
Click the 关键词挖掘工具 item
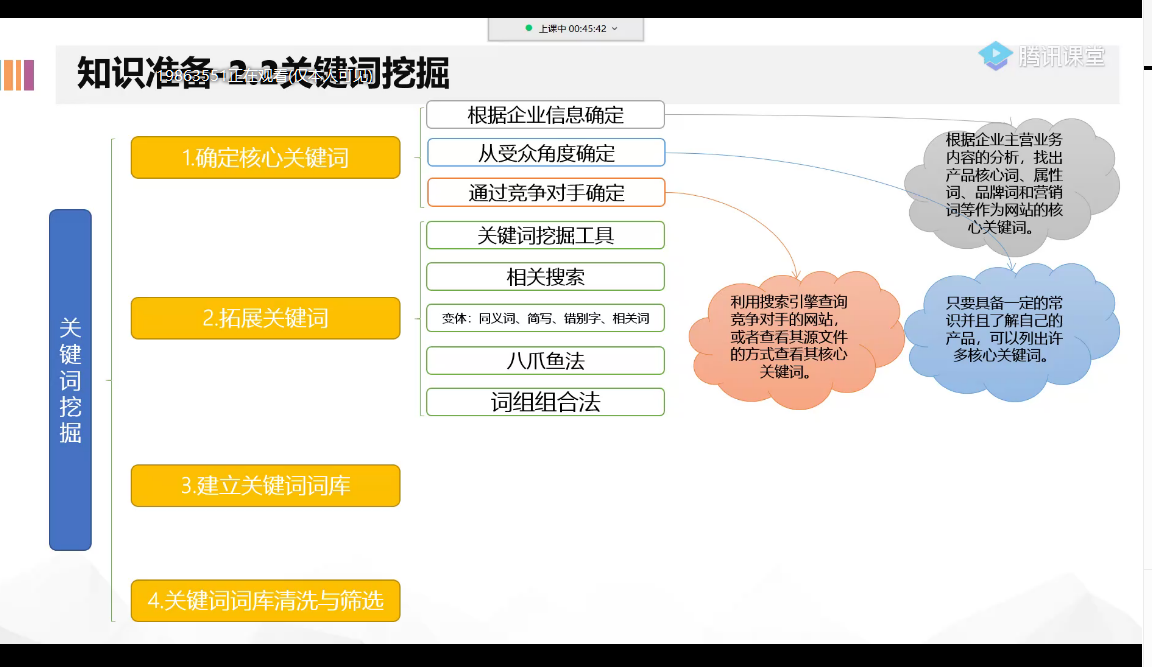coord(545,235)
